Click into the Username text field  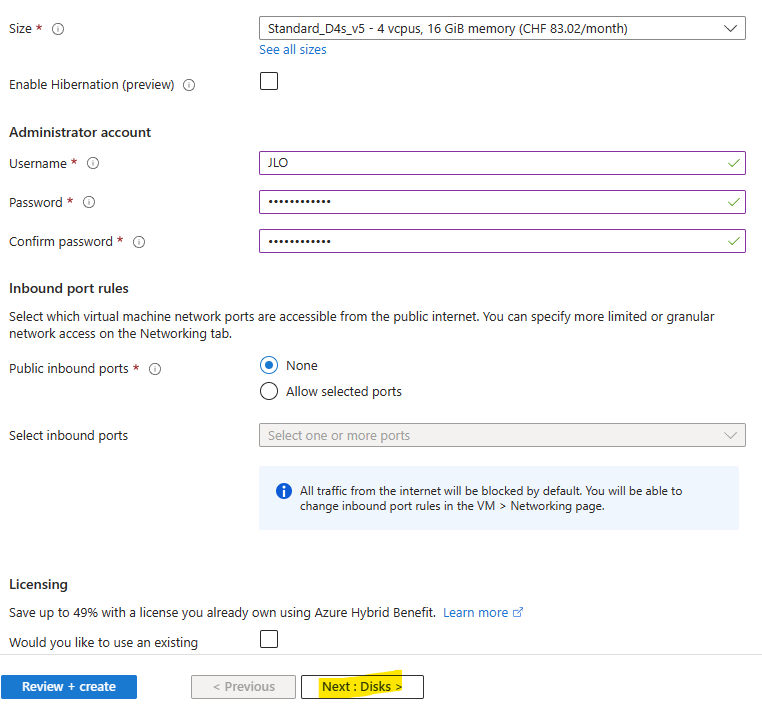pyautogui.click(x=502, y=163)
